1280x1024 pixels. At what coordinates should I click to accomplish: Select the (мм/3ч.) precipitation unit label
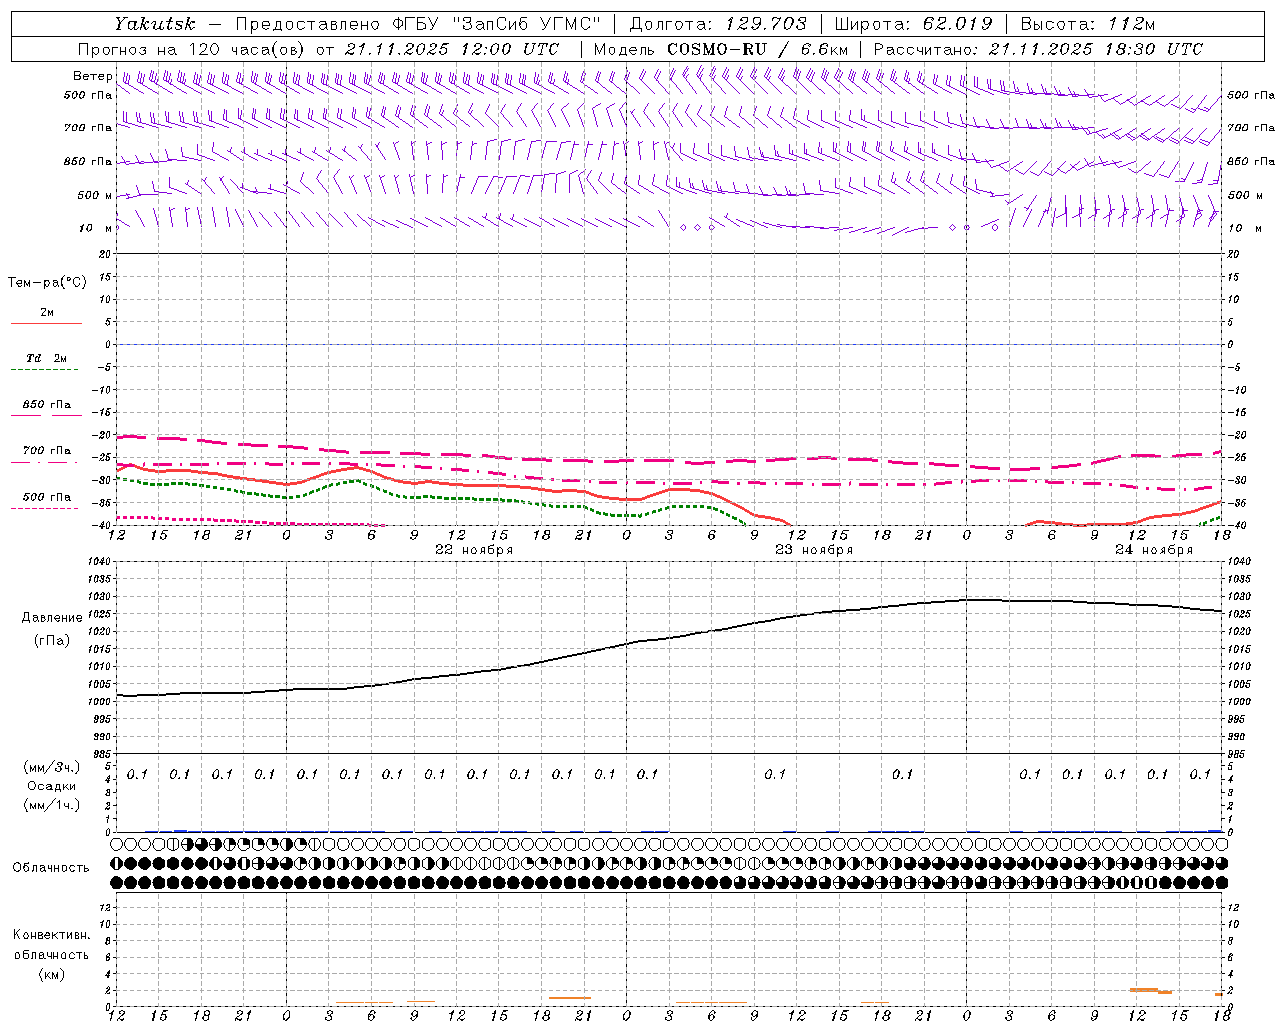pos(52,767)
